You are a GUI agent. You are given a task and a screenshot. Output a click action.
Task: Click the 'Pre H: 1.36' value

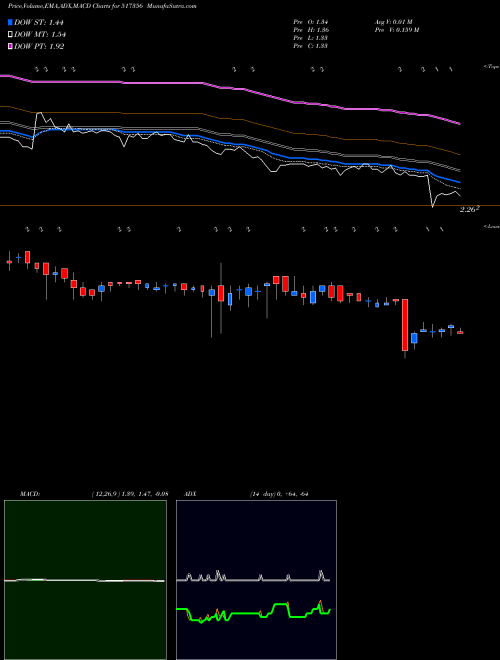pyautogui.click(x=311, y=30)
